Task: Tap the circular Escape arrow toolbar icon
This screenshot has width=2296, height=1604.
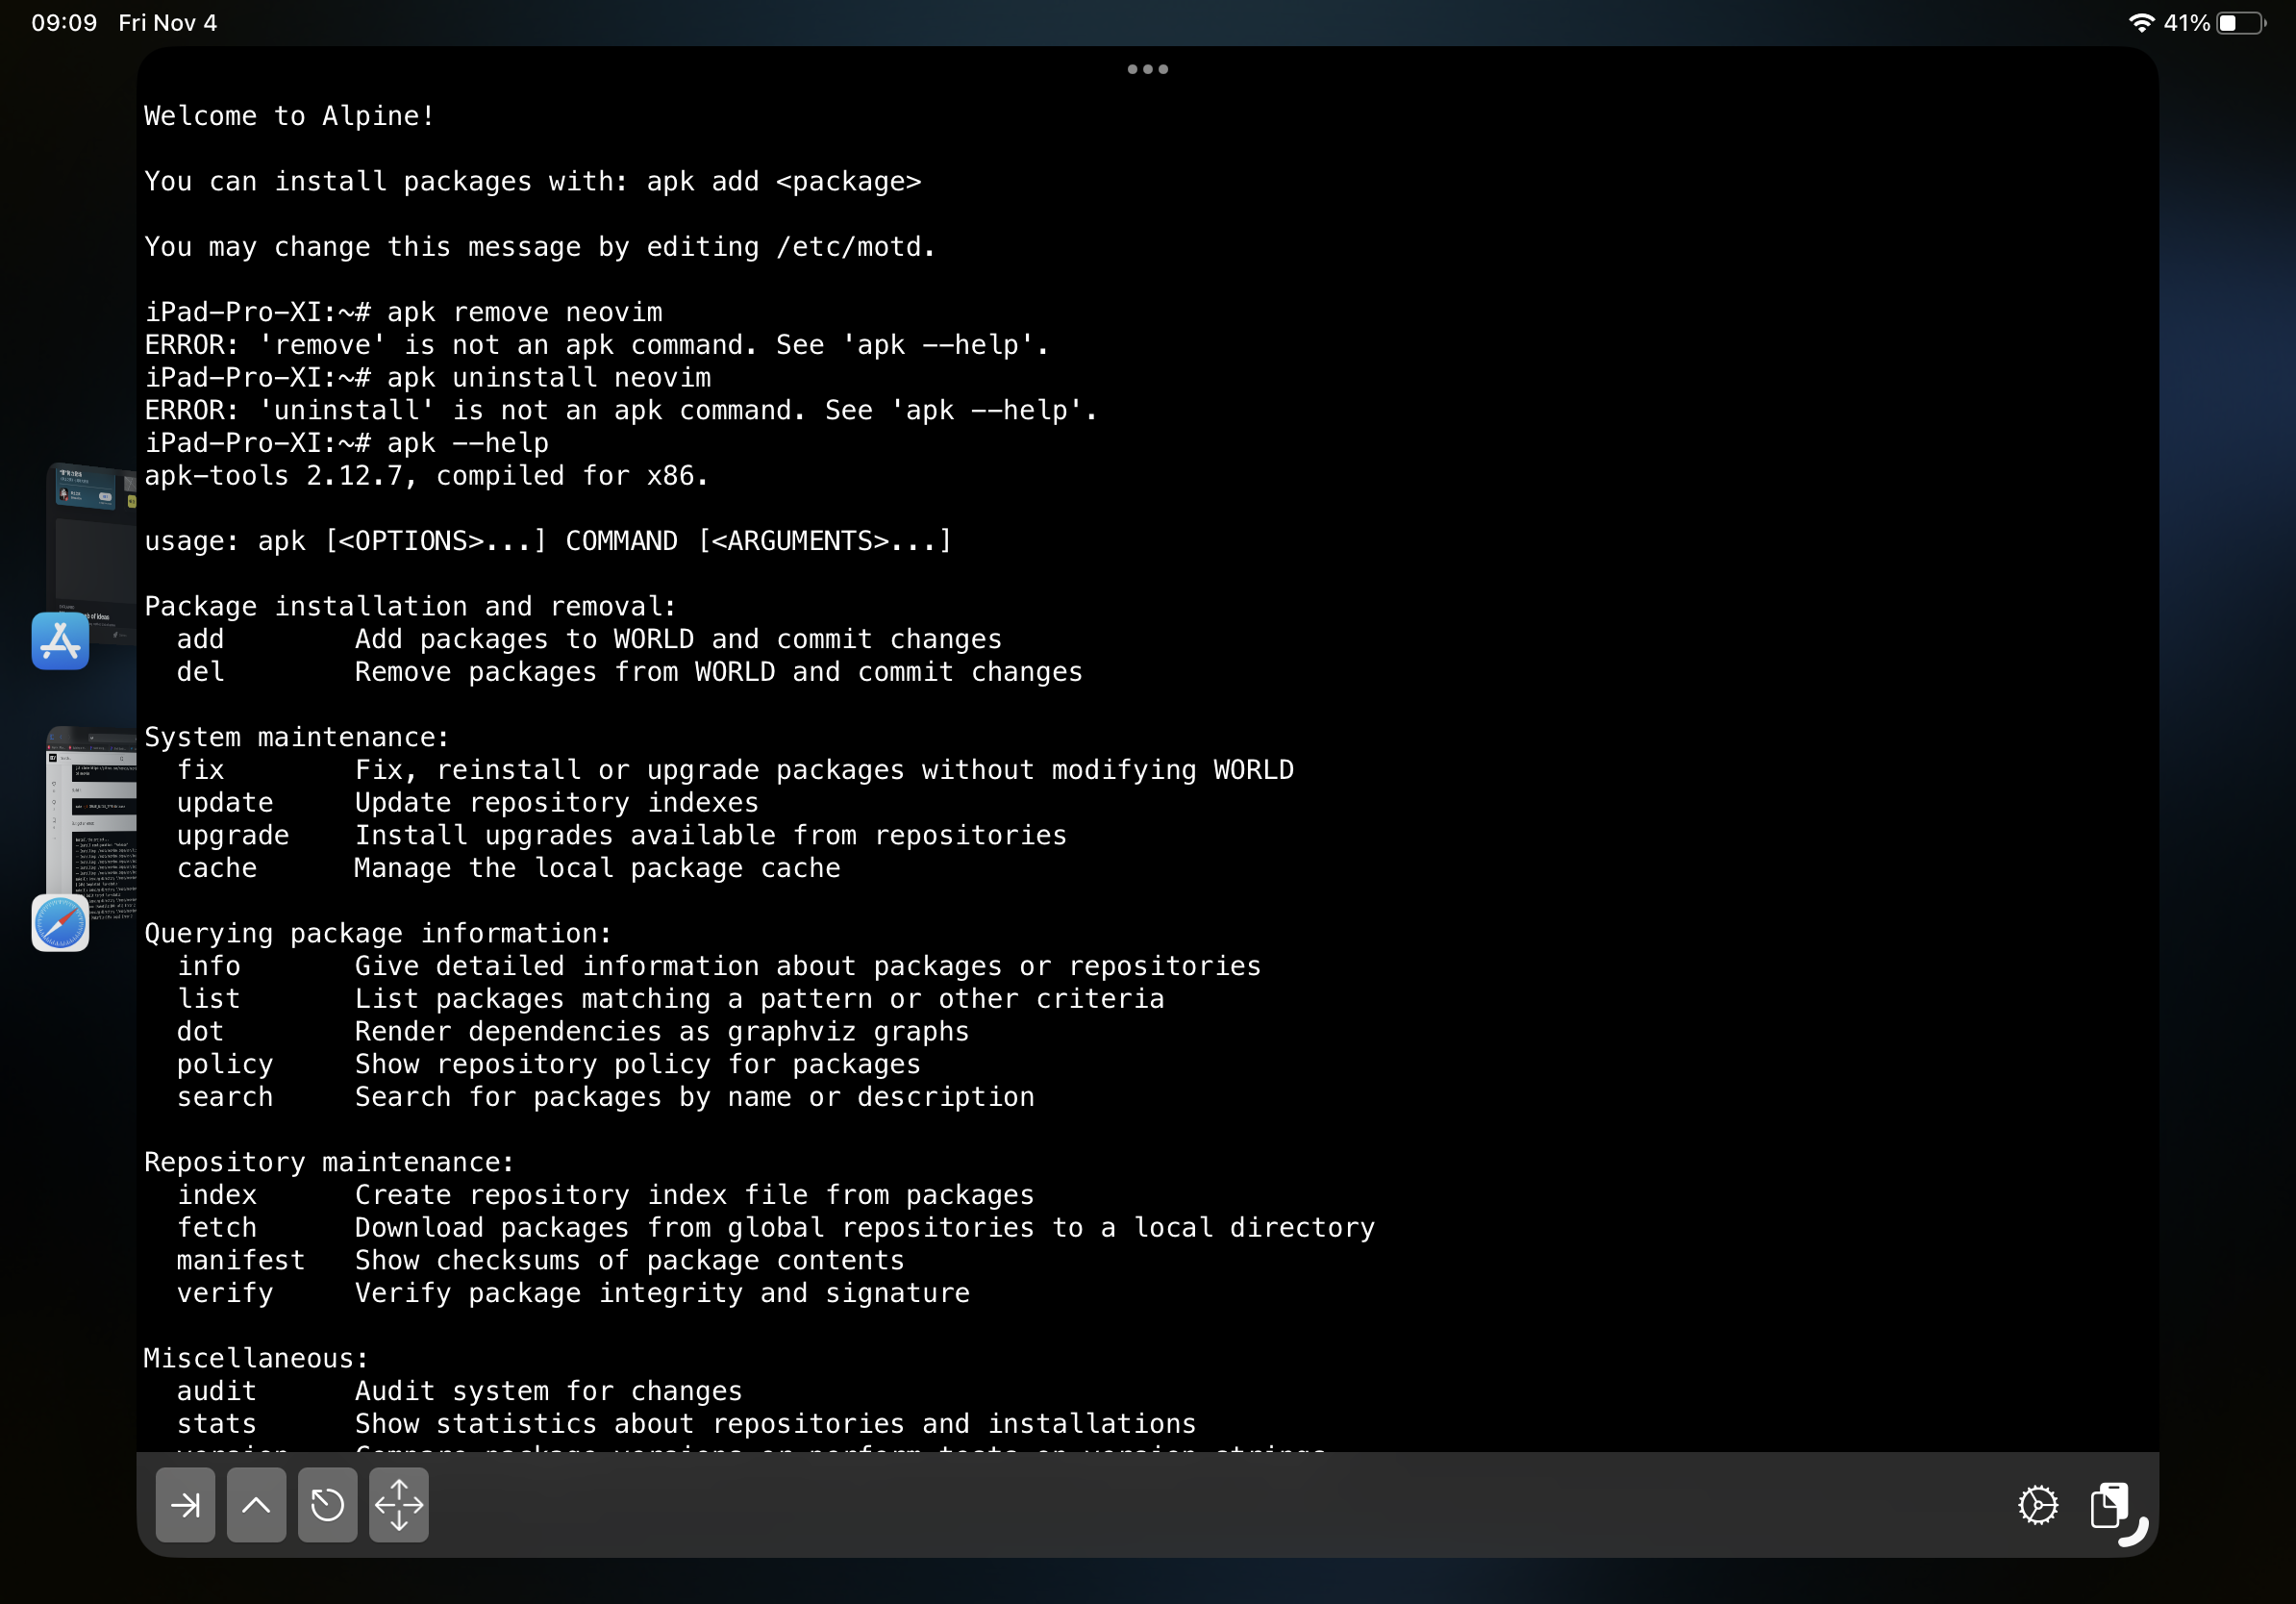Action: [327, 1504]
